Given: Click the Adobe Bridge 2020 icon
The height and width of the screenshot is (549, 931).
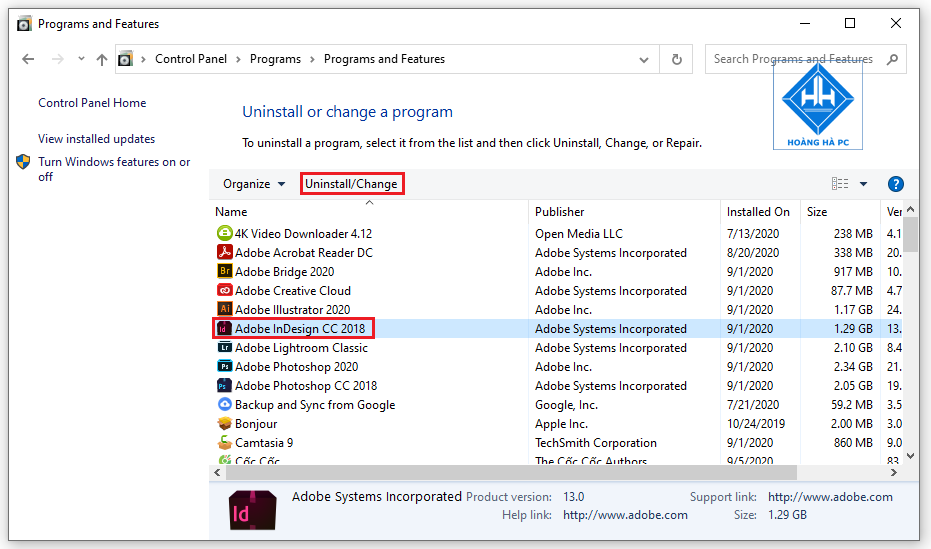Looking at the screenshot, I should pos(224,271).
